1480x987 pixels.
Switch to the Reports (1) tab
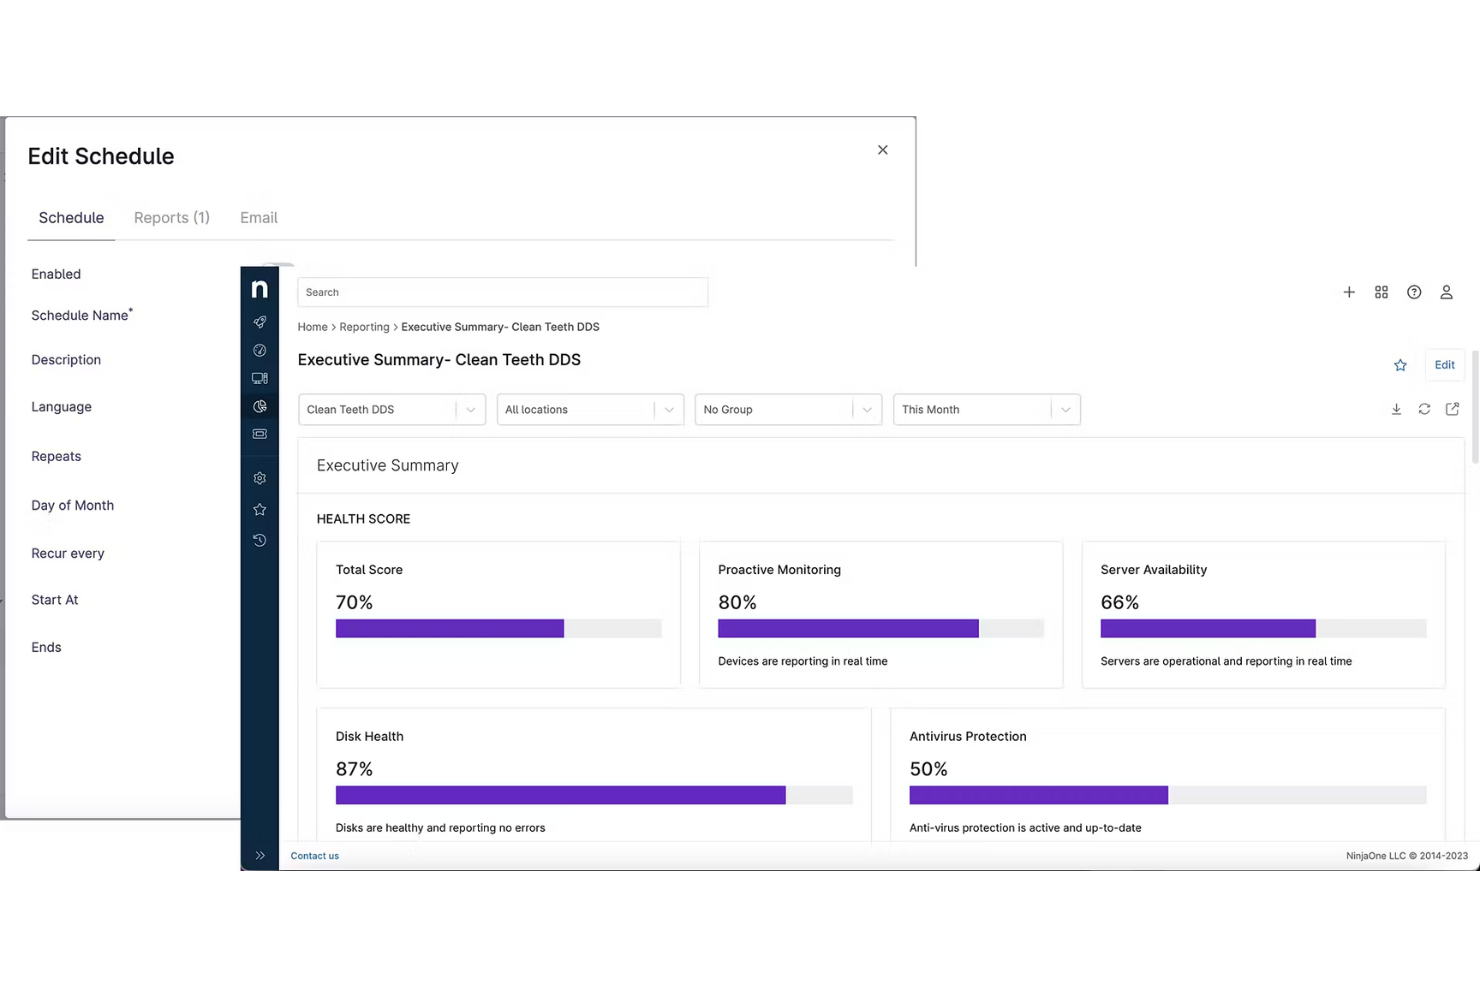tap(172, 218)
